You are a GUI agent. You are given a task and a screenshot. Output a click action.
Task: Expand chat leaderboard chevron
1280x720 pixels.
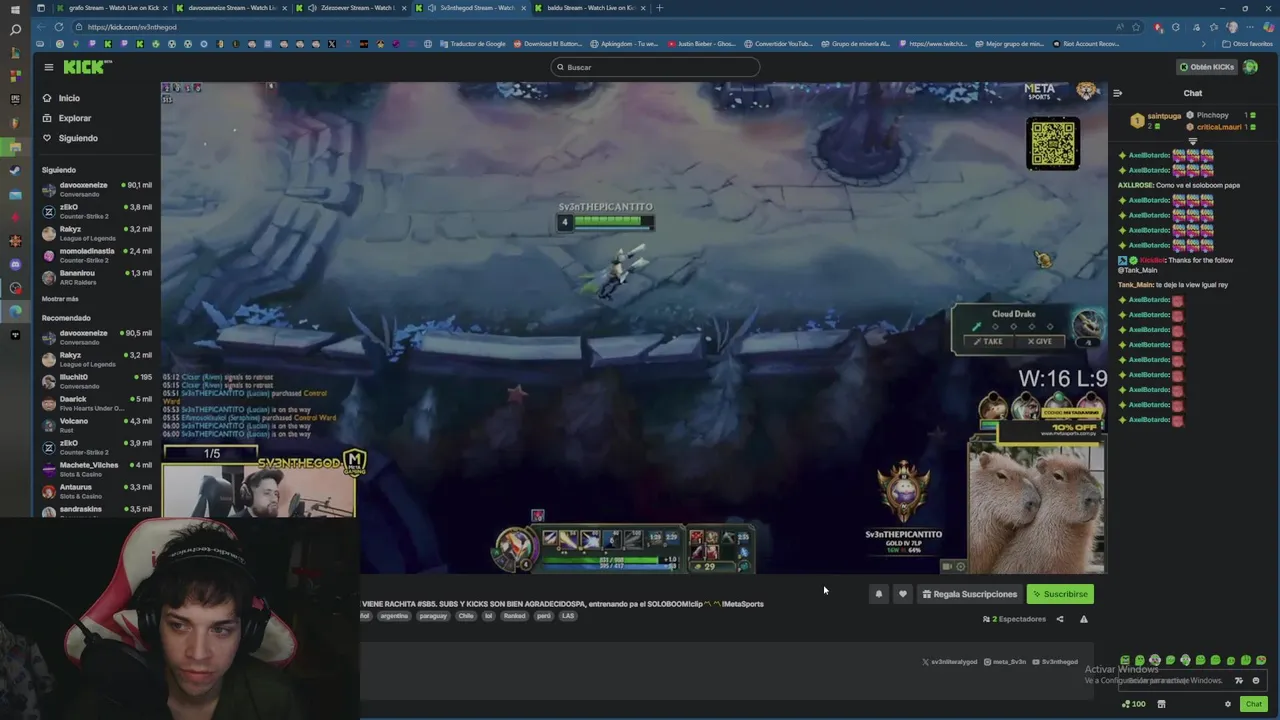pos(1192,142)
